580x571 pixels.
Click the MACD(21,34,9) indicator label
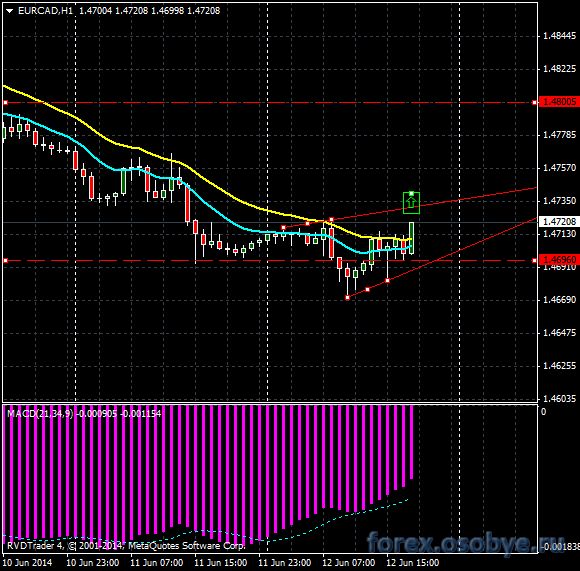(40, 413)
